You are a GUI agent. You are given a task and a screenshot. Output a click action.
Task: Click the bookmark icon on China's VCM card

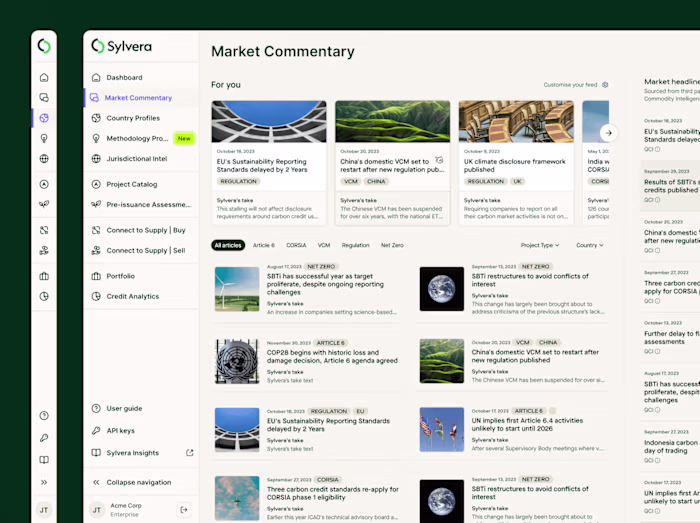point(439,160)
